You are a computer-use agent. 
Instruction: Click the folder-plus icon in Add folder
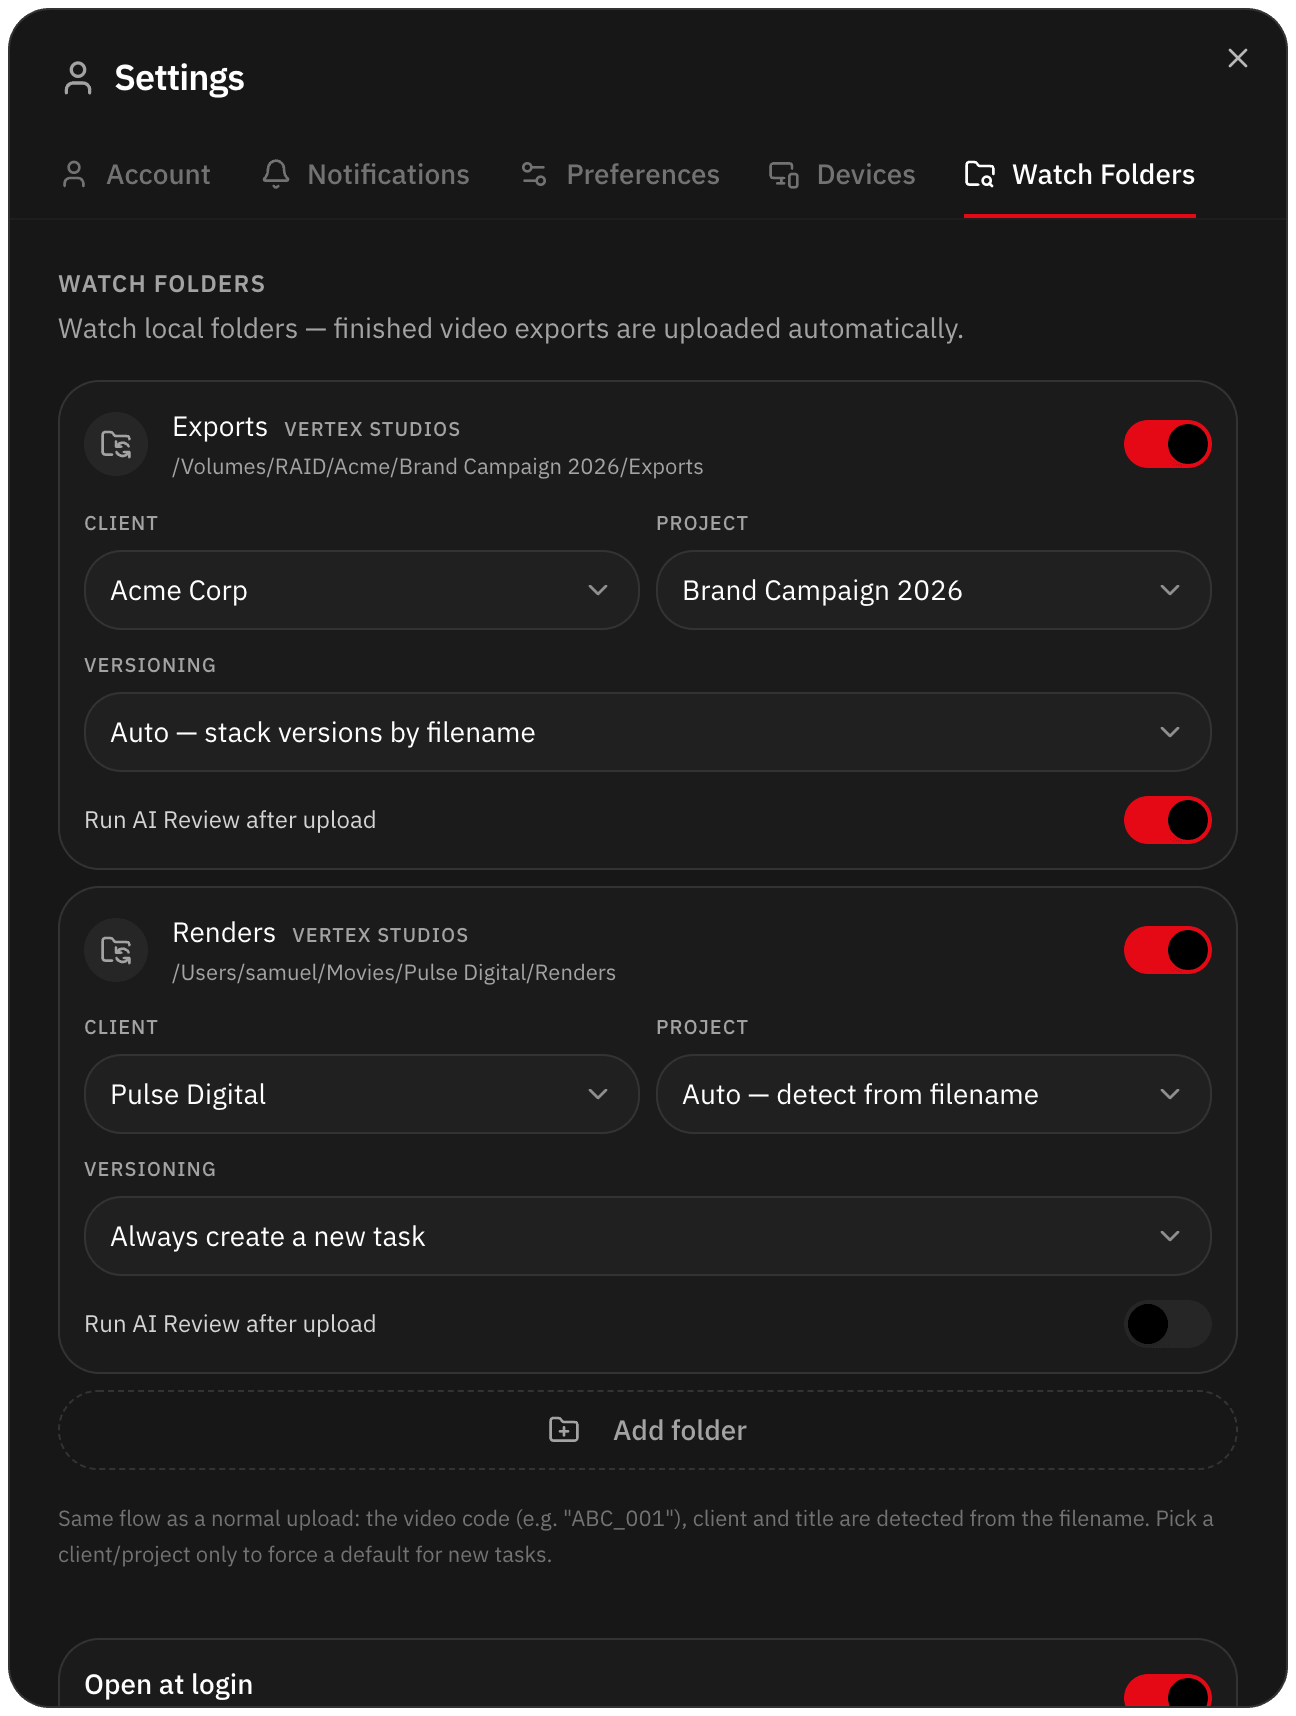[564, 1430]
